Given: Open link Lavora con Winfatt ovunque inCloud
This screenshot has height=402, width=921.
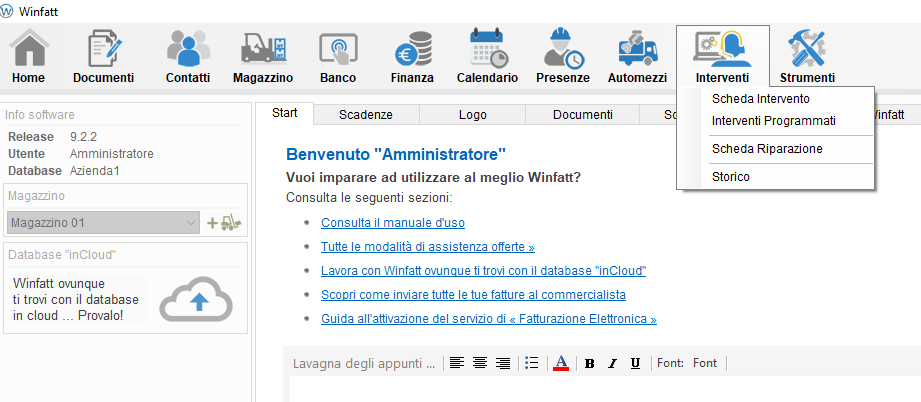Looking at the screenshot, I should (x=483, y=272).
